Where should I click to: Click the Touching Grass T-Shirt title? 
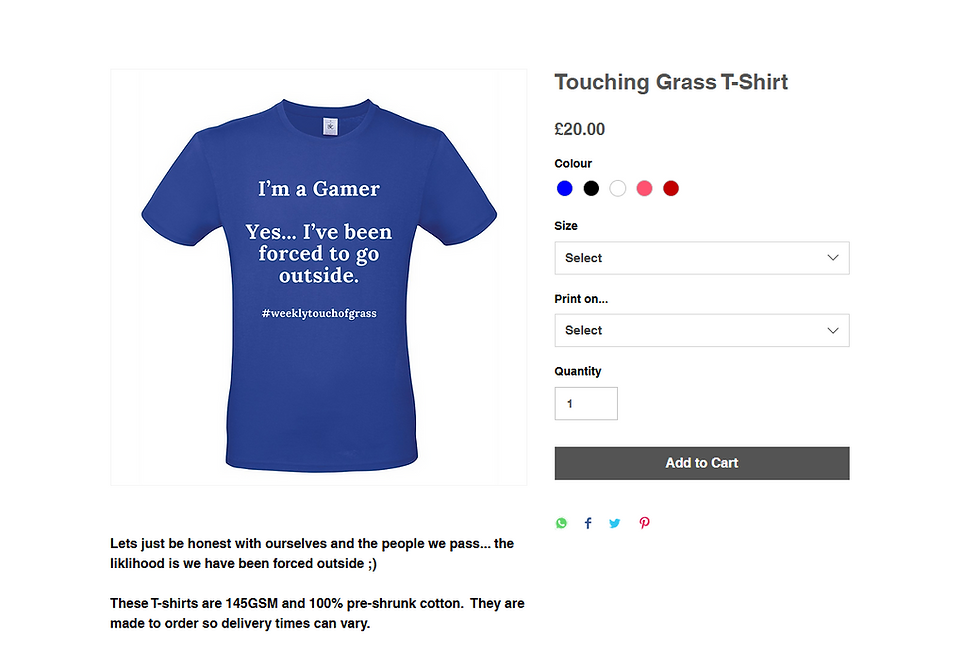point(671,82)
